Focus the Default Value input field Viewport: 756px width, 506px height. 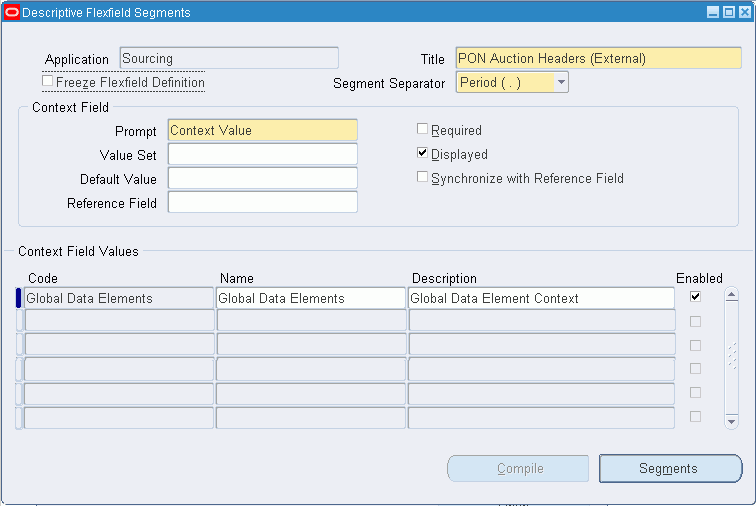[x=263, y=178]
